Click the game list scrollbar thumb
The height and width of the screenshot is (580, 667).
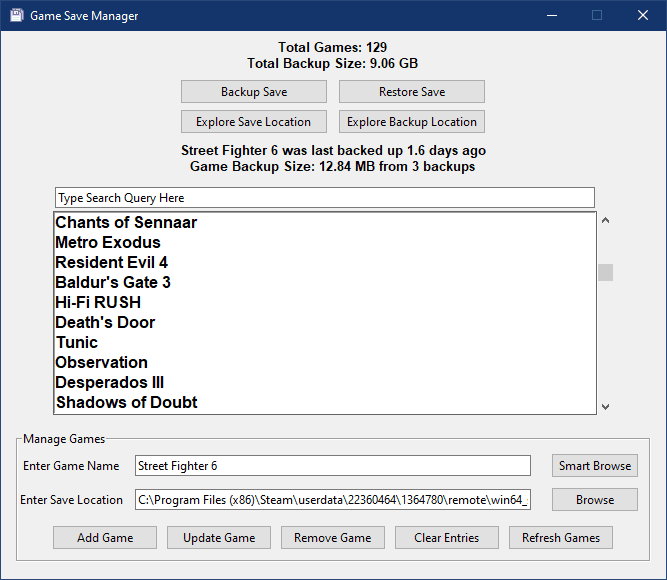click(605, 272)
